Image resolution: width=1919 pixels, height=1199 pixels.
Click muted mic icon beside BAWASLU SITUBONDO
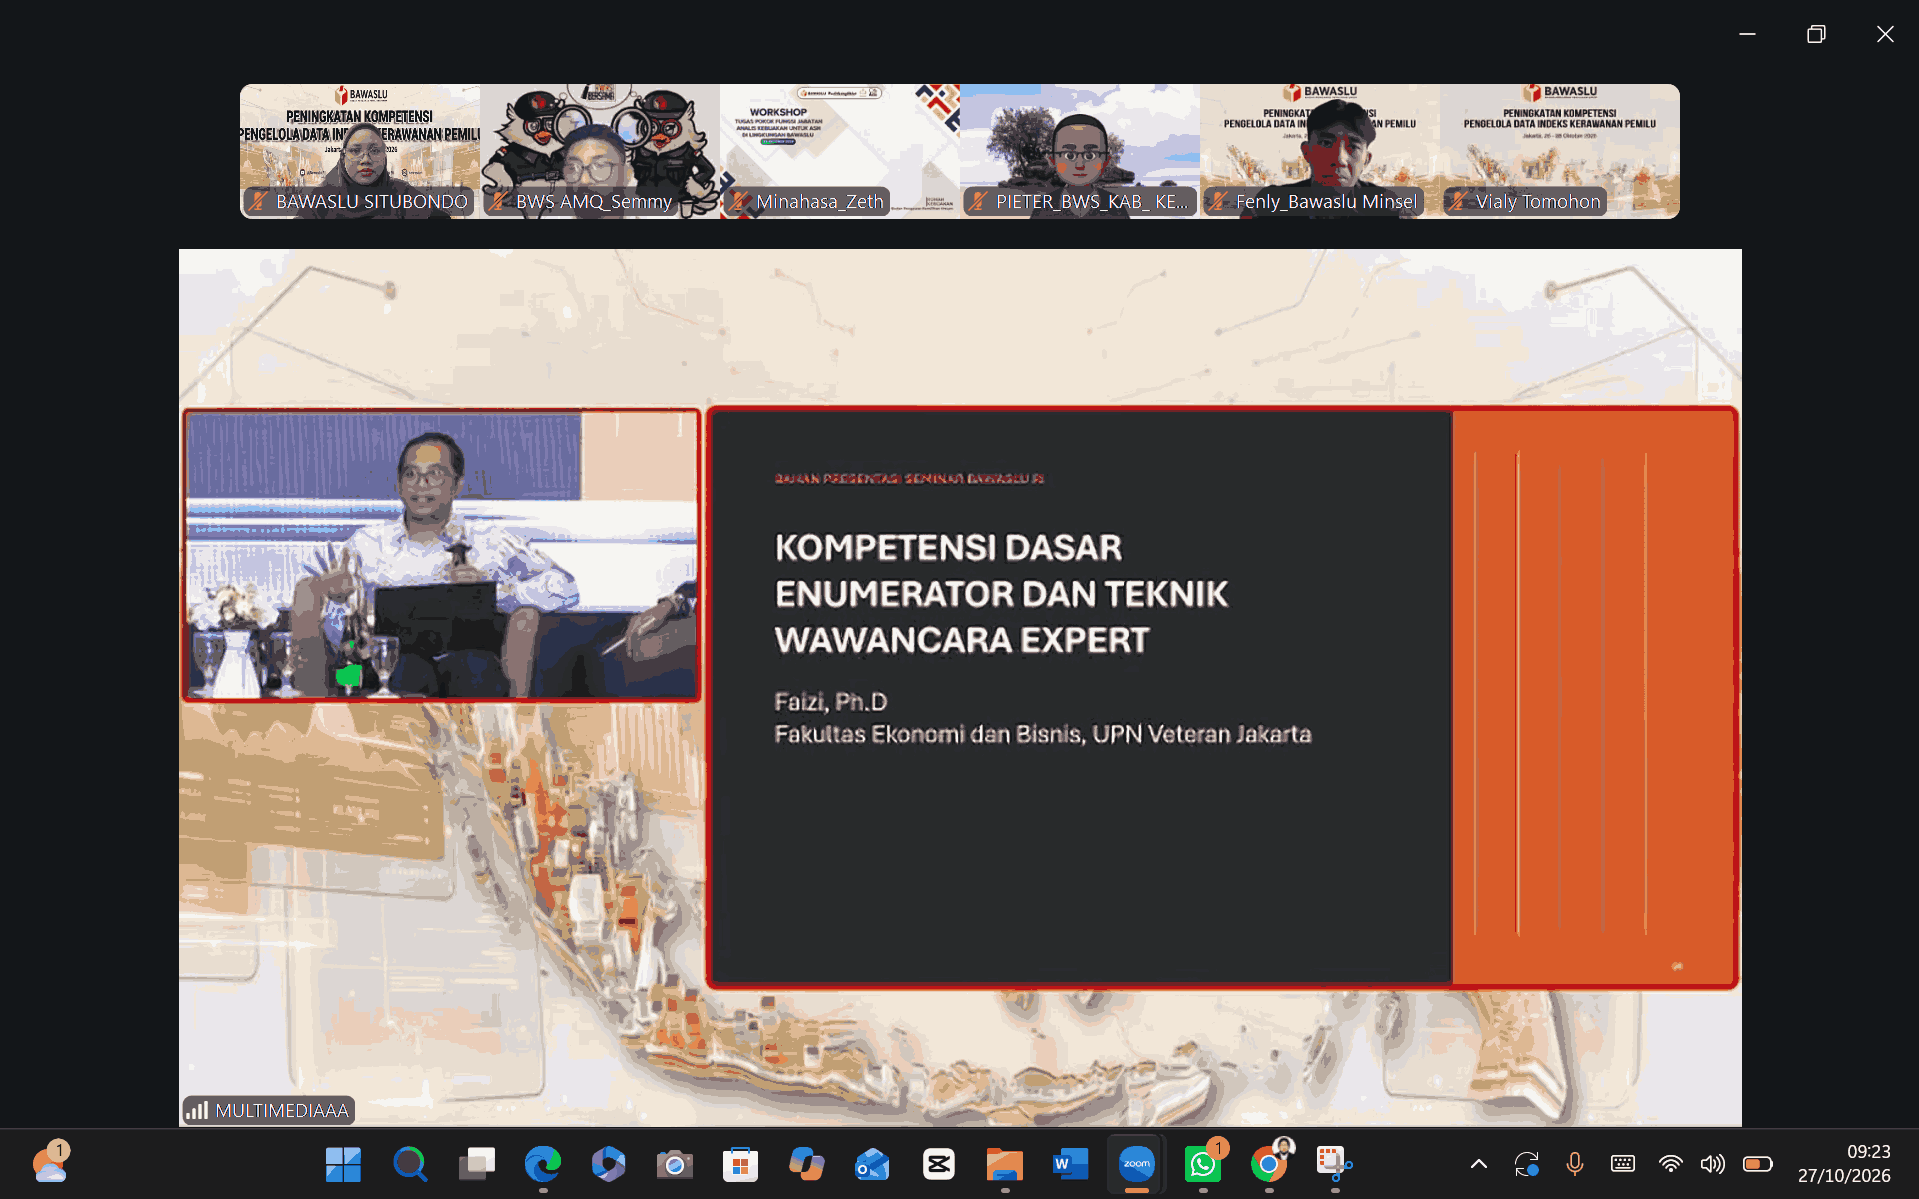coord(259,201)
